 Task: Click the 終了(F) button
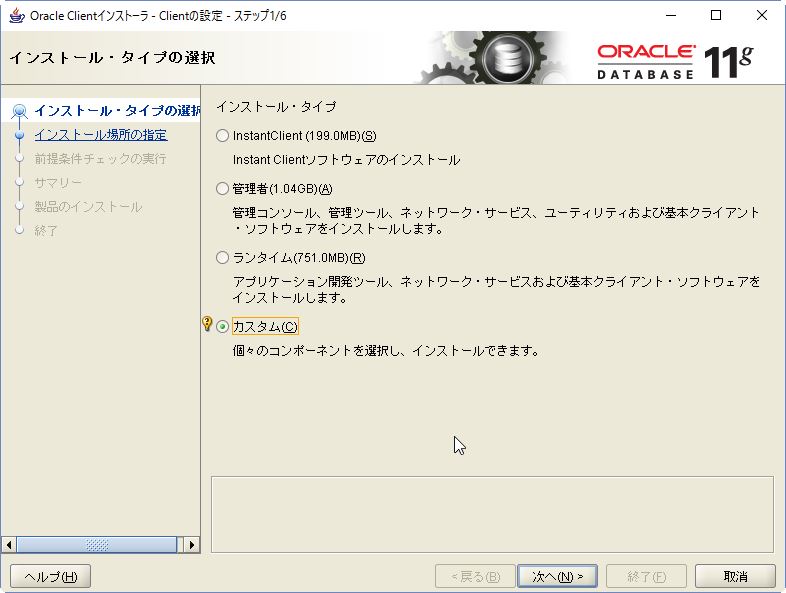point(646,576)
